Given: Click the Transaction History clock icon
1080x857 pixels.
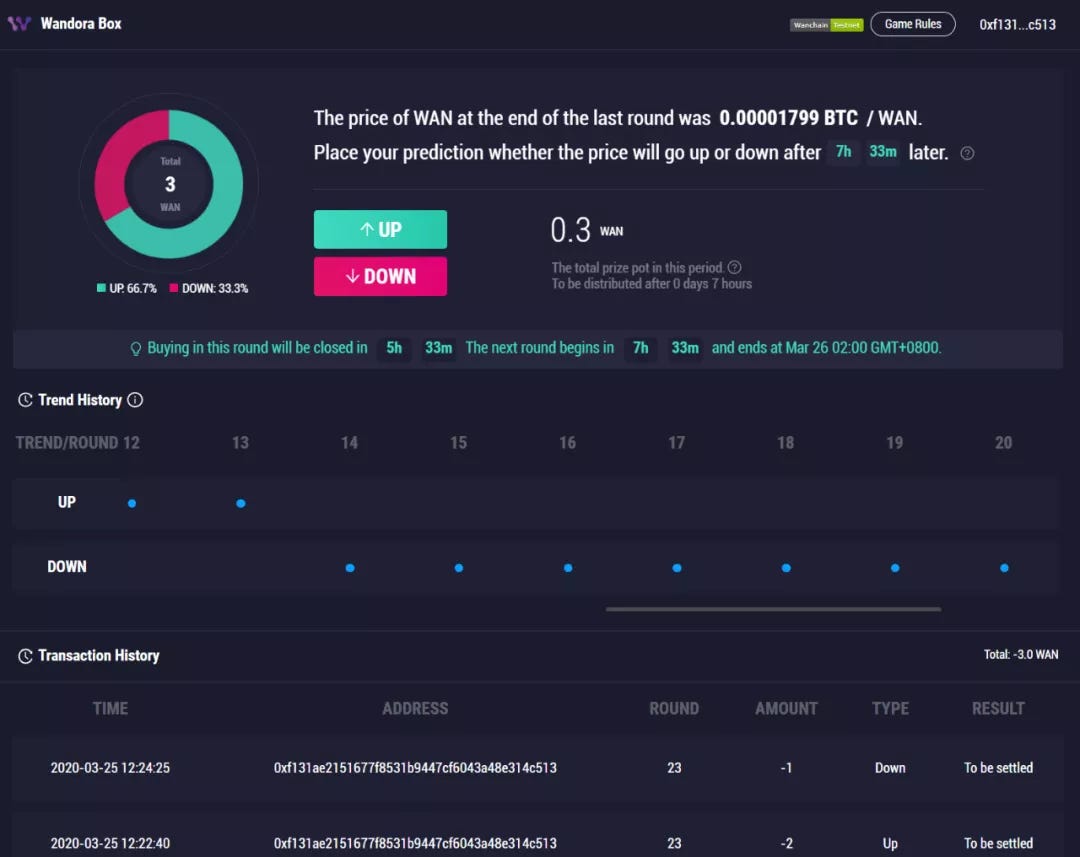Looking at the screenshot, I should tap(25, 656).
